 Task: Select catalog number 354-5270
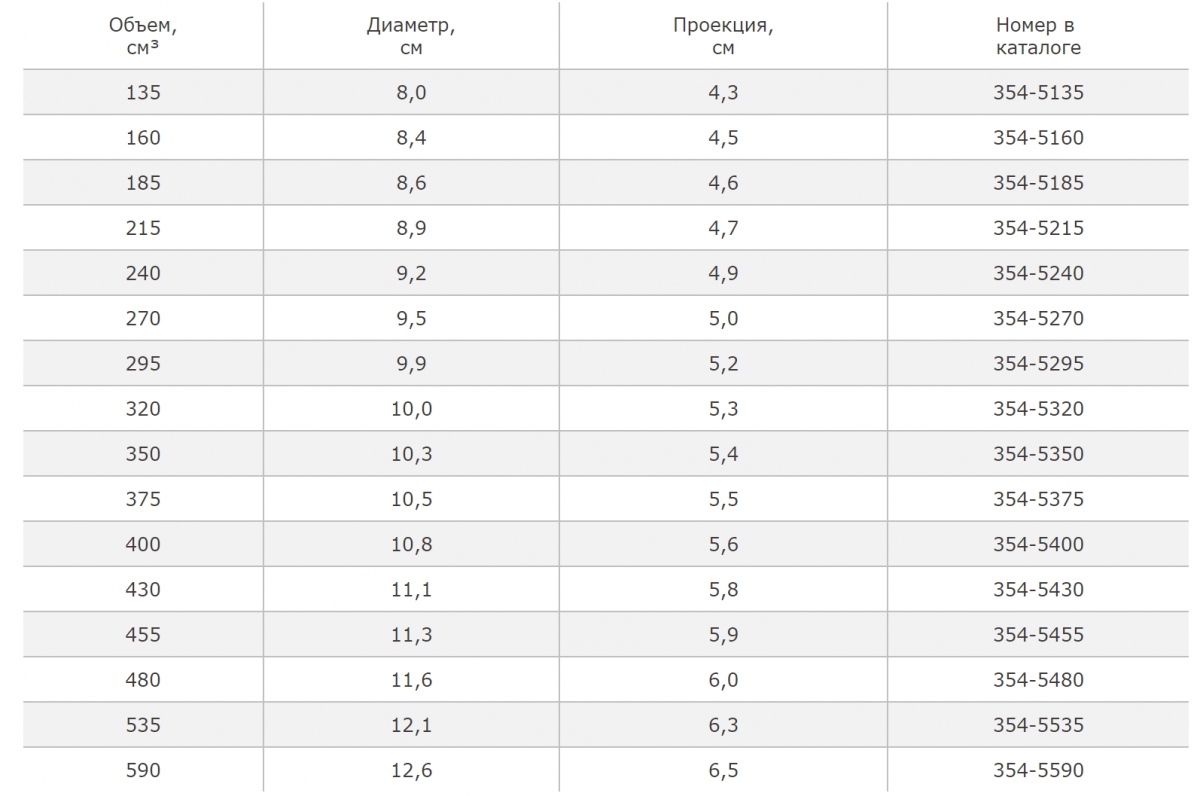coord(1038,319)
